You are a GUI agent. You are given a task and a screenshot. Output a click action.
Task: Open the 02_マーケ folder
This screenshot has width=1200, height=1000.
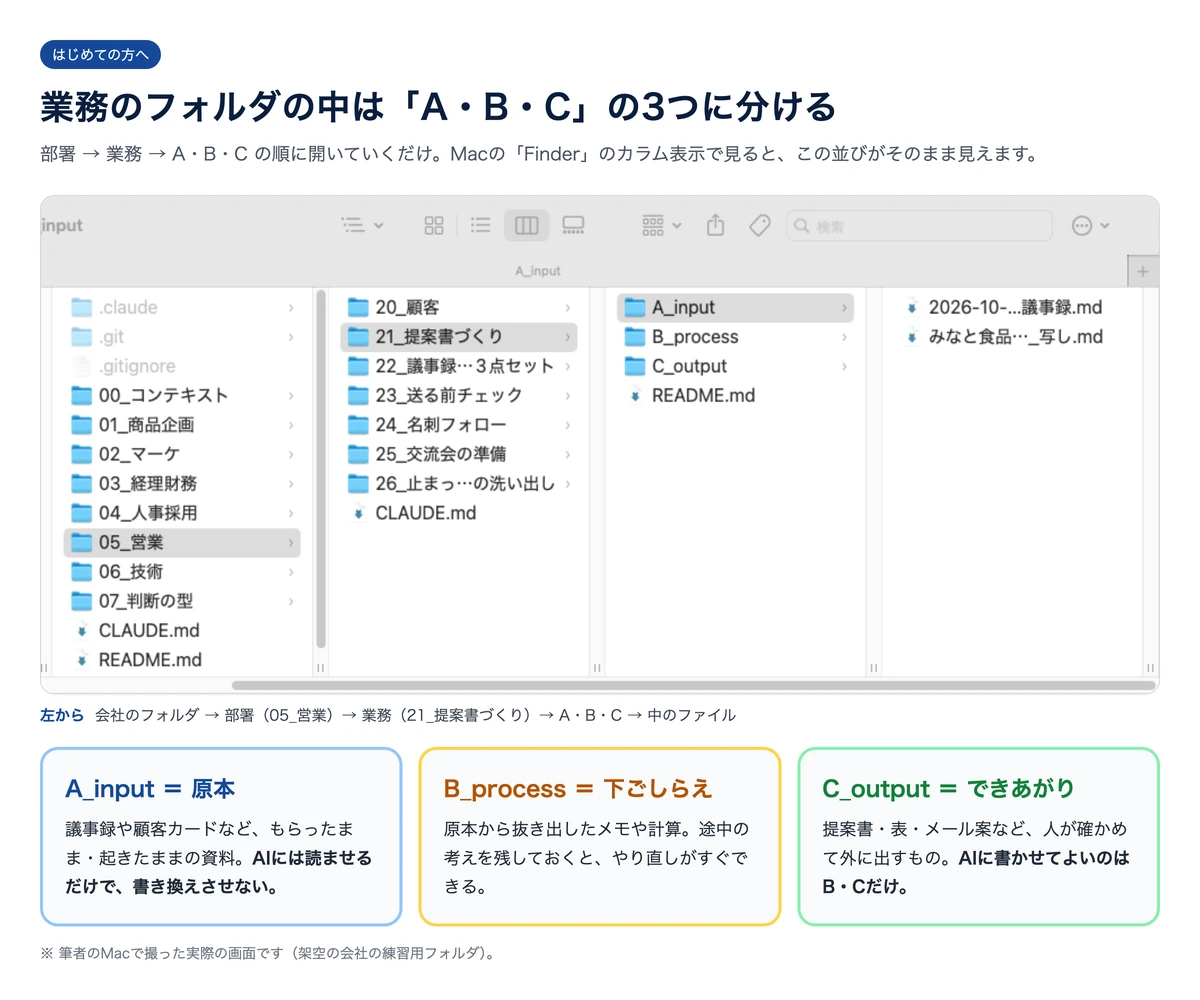tap(182, 454)
